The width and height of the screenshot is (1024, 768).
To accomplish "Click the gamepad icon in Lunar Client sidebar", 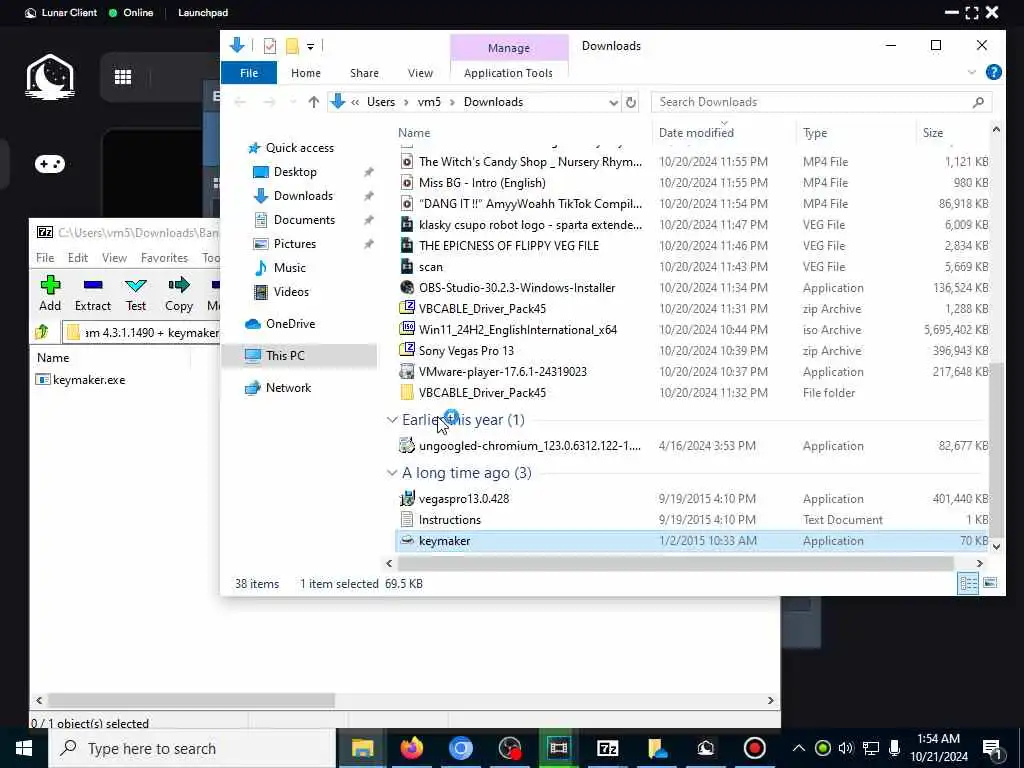I will tap(50, 164).
